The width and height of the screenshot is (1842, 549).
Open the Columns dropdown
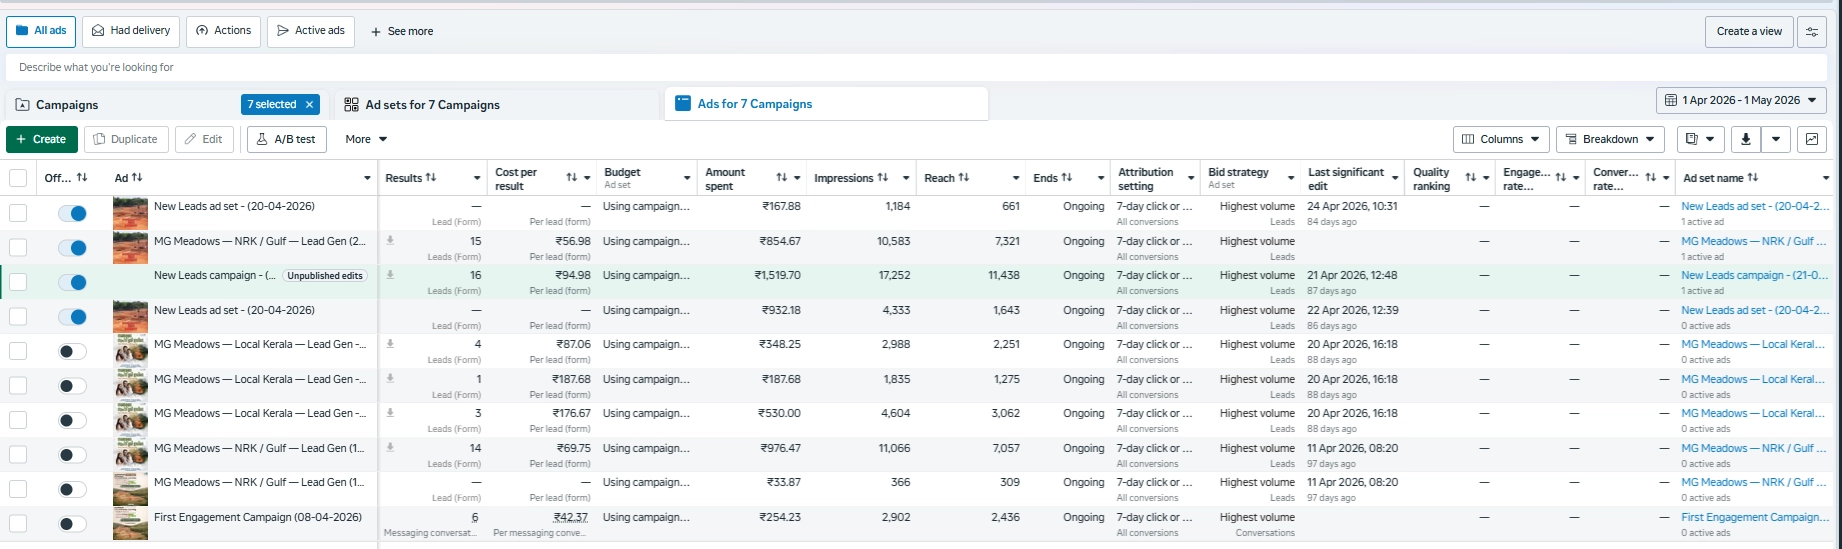coord(1501,139)
